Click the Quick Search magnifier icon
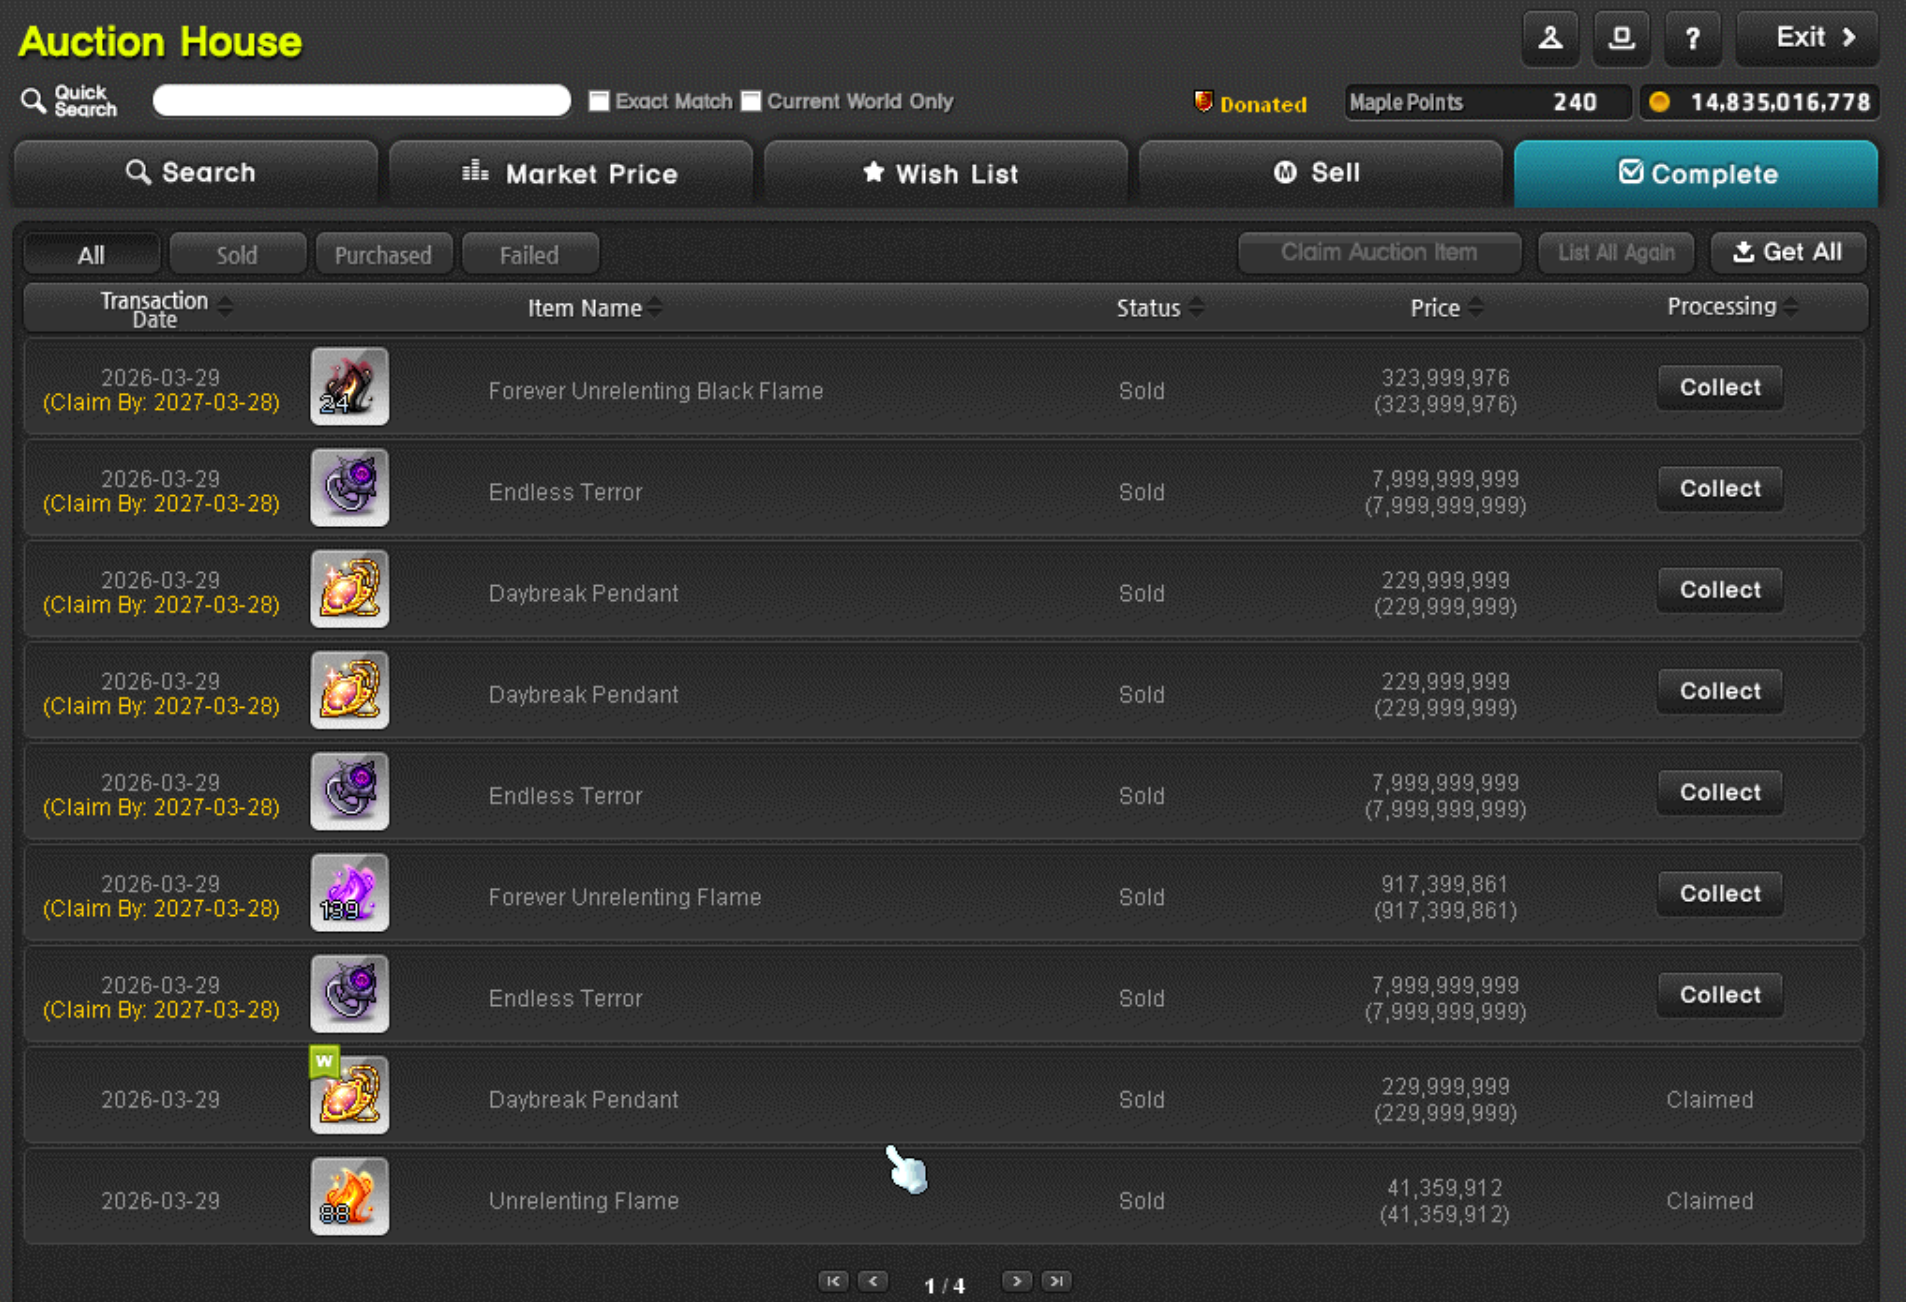This screenshot has height=1302, width=1906. pos(33,101)
